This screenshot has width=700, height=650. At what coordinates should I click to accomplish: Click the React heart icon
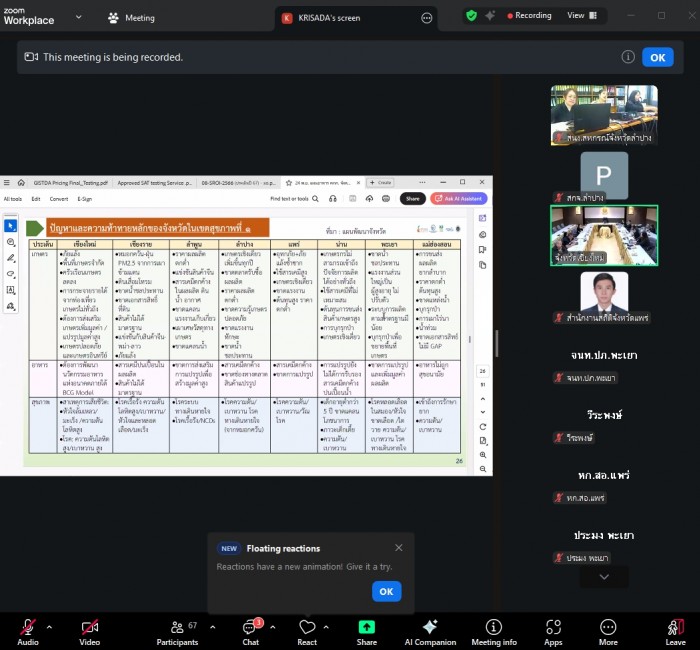tap(307, 631)
